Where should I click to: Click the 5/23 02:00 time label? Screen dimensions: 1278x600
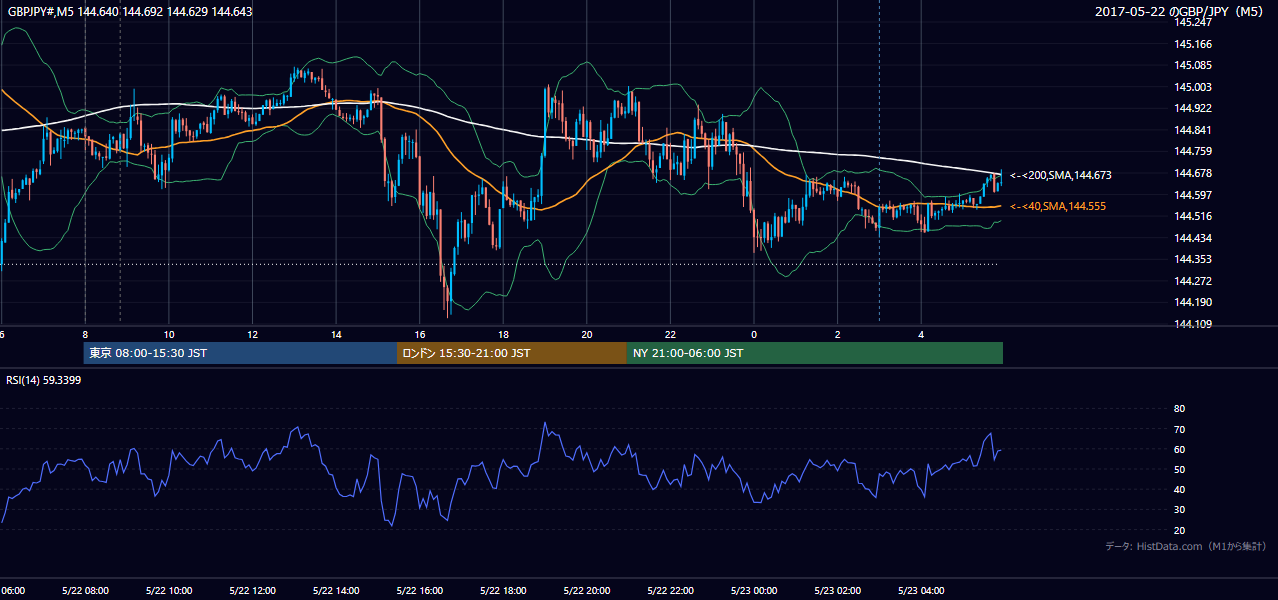click(838, 590)
